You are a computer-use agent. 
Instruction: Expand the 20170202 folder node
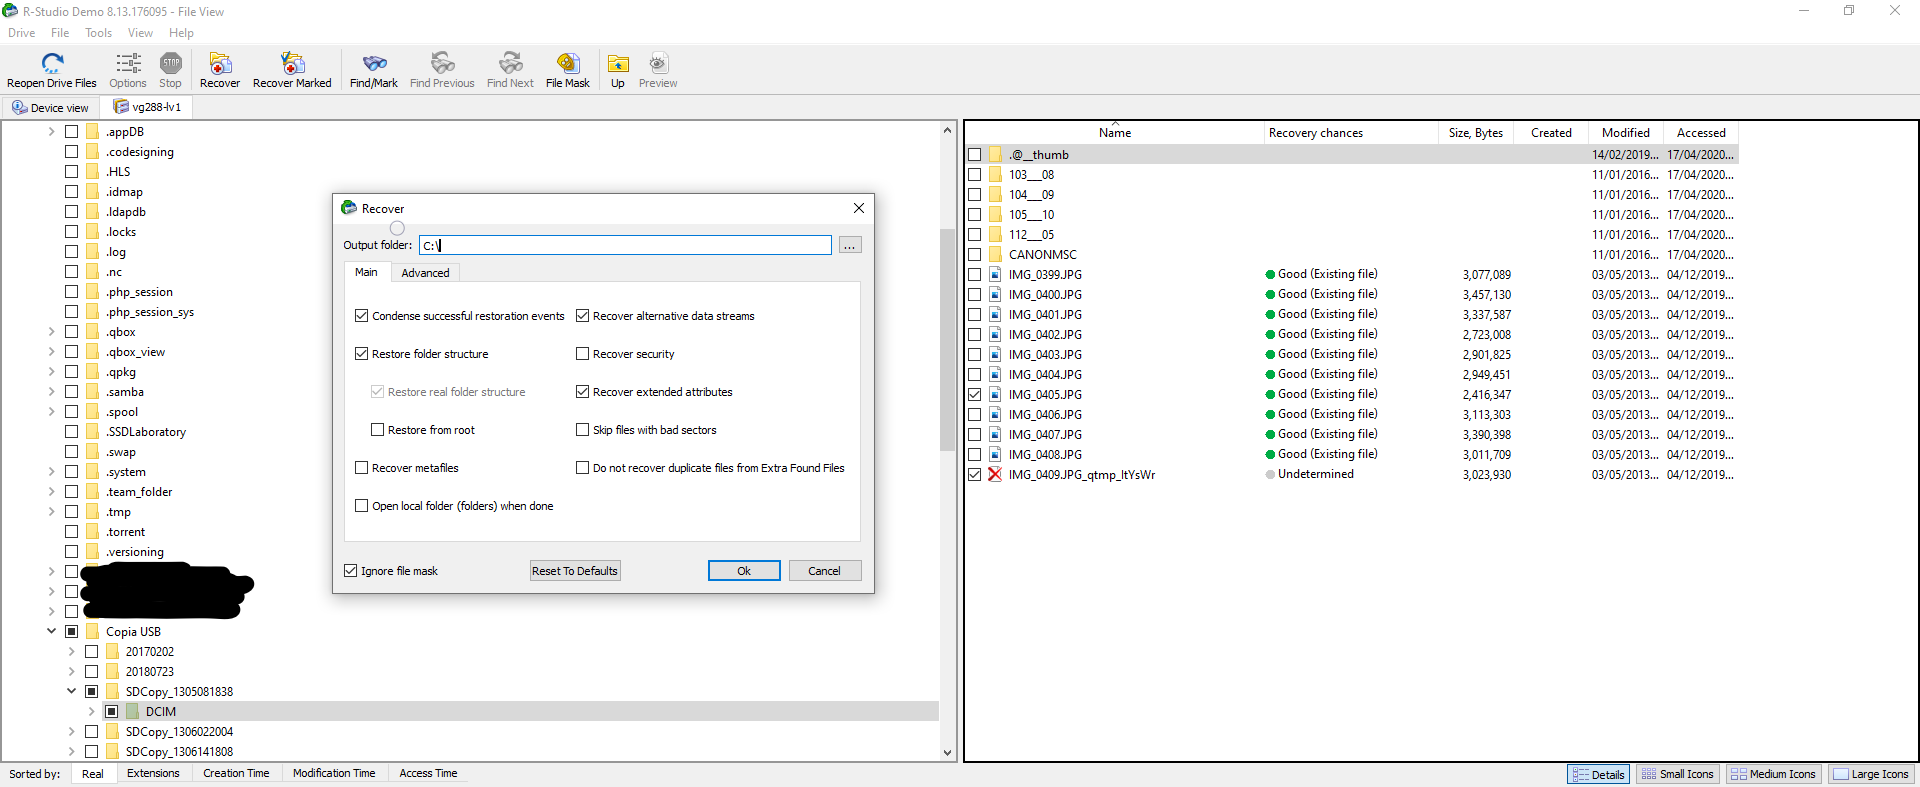[x=71, y=652]
